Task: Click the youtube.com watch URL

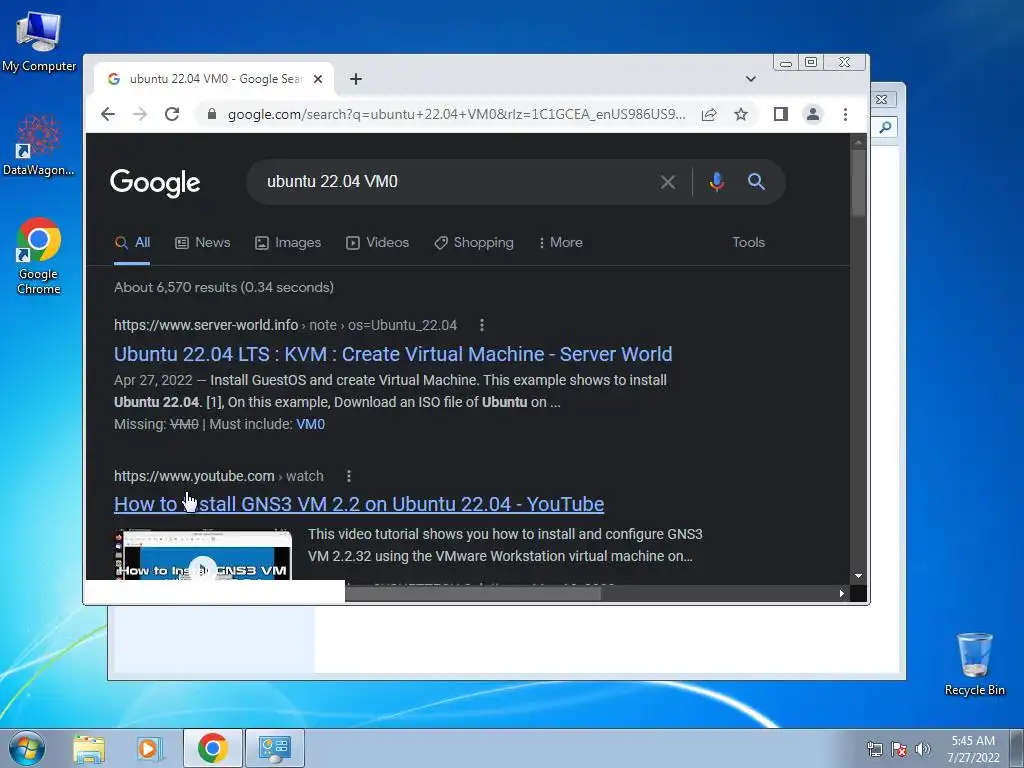Action: (x=219, y=476)
